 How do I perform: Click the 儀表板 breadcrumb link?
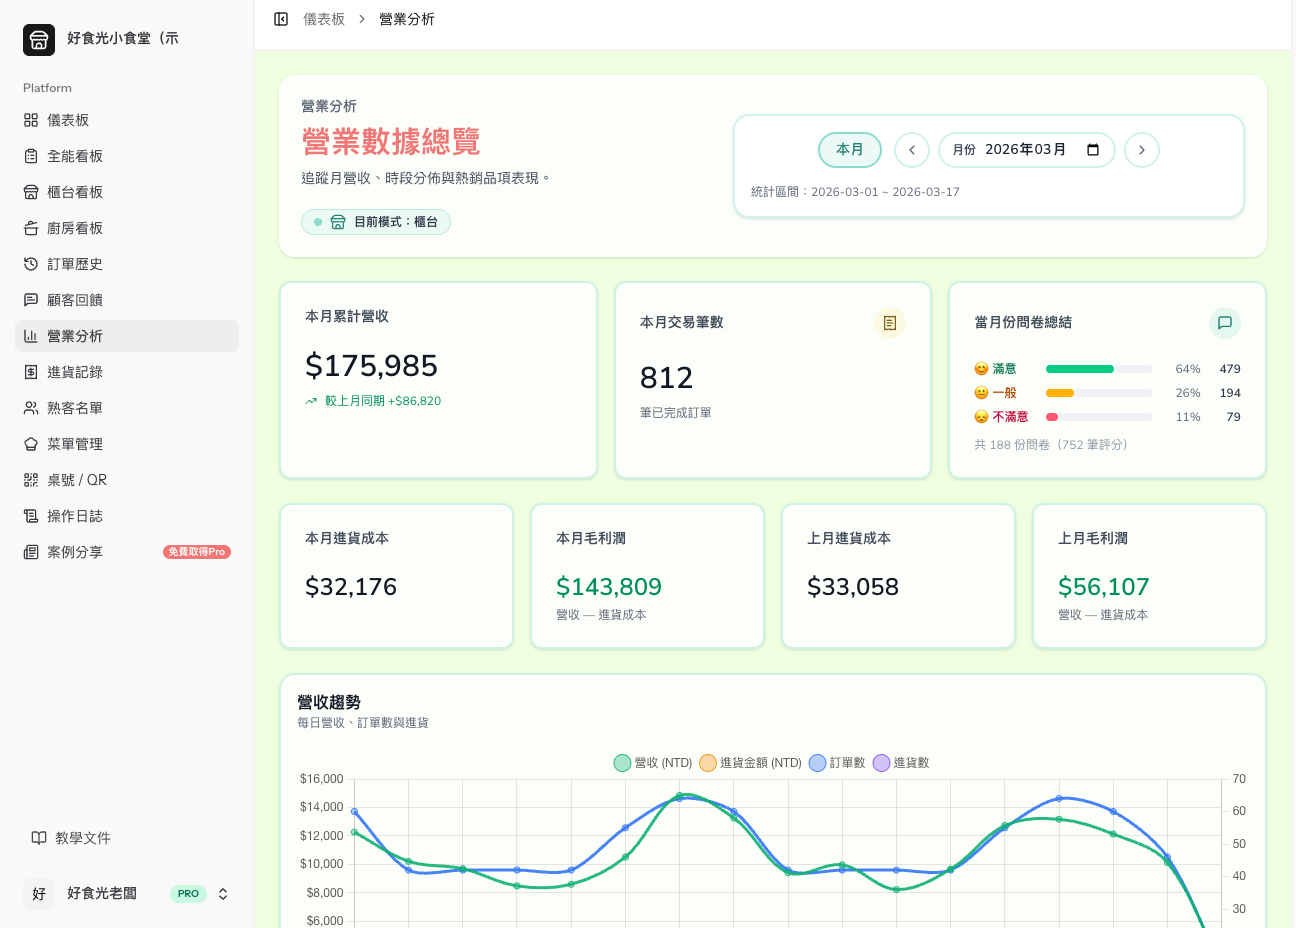click(x=324, y=19)
